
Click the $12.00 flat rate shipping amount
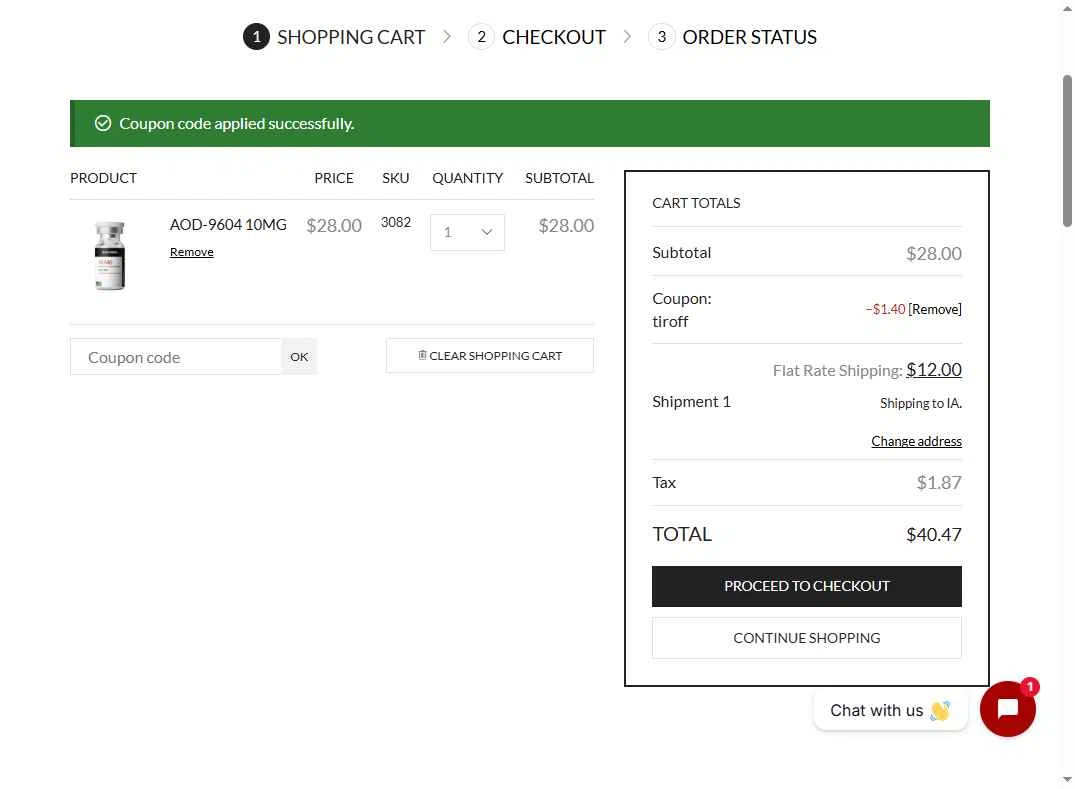[x=934, y=369]
